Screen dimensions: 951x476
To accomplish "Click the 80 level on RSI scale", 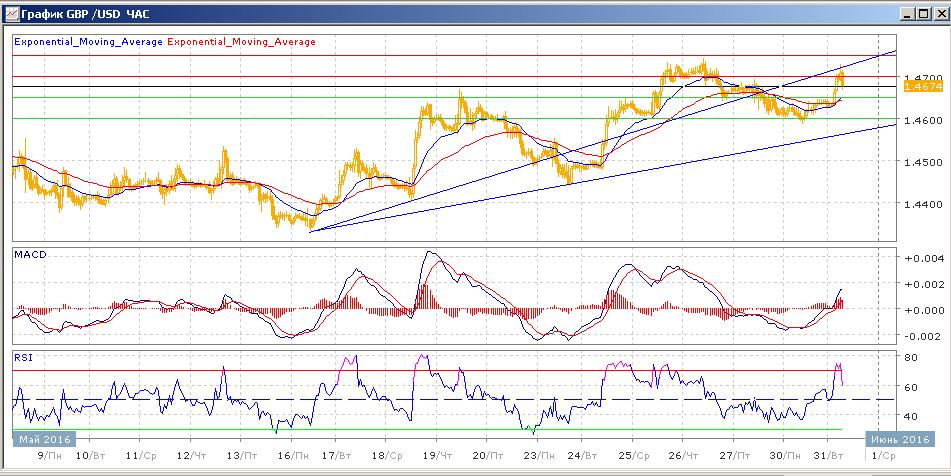I will (x=911, y=357).
